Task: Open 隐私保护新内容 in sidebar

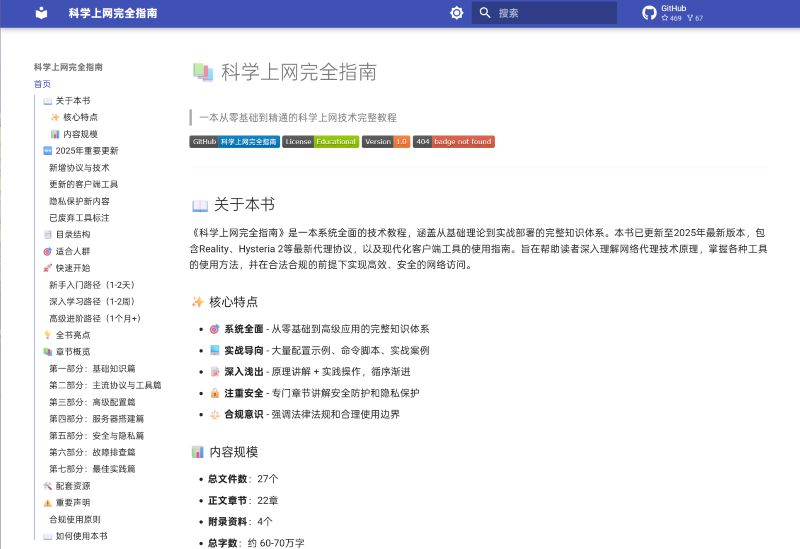Action: click(x=79, y=201)
